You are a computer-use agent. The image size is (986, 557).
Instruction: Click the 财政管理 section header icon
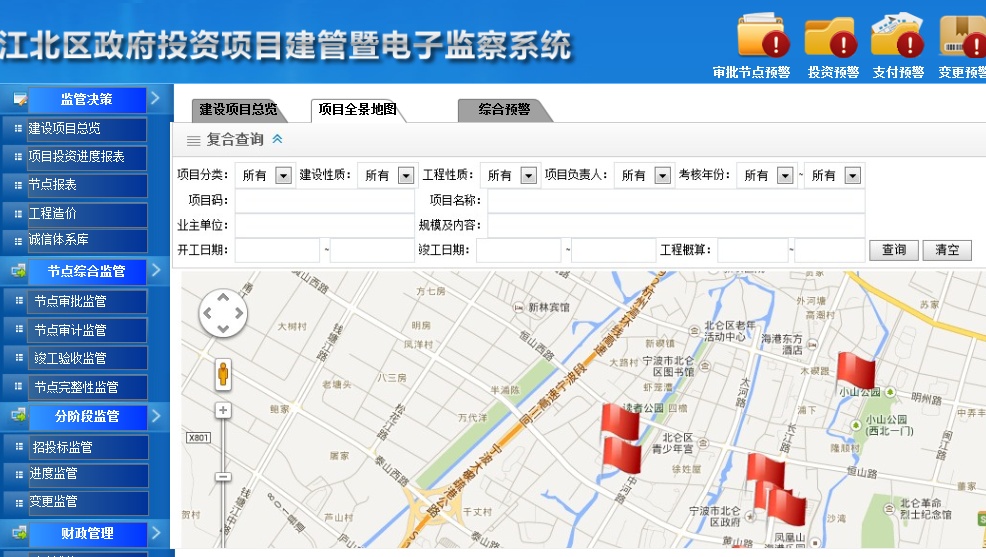[19, 532]
